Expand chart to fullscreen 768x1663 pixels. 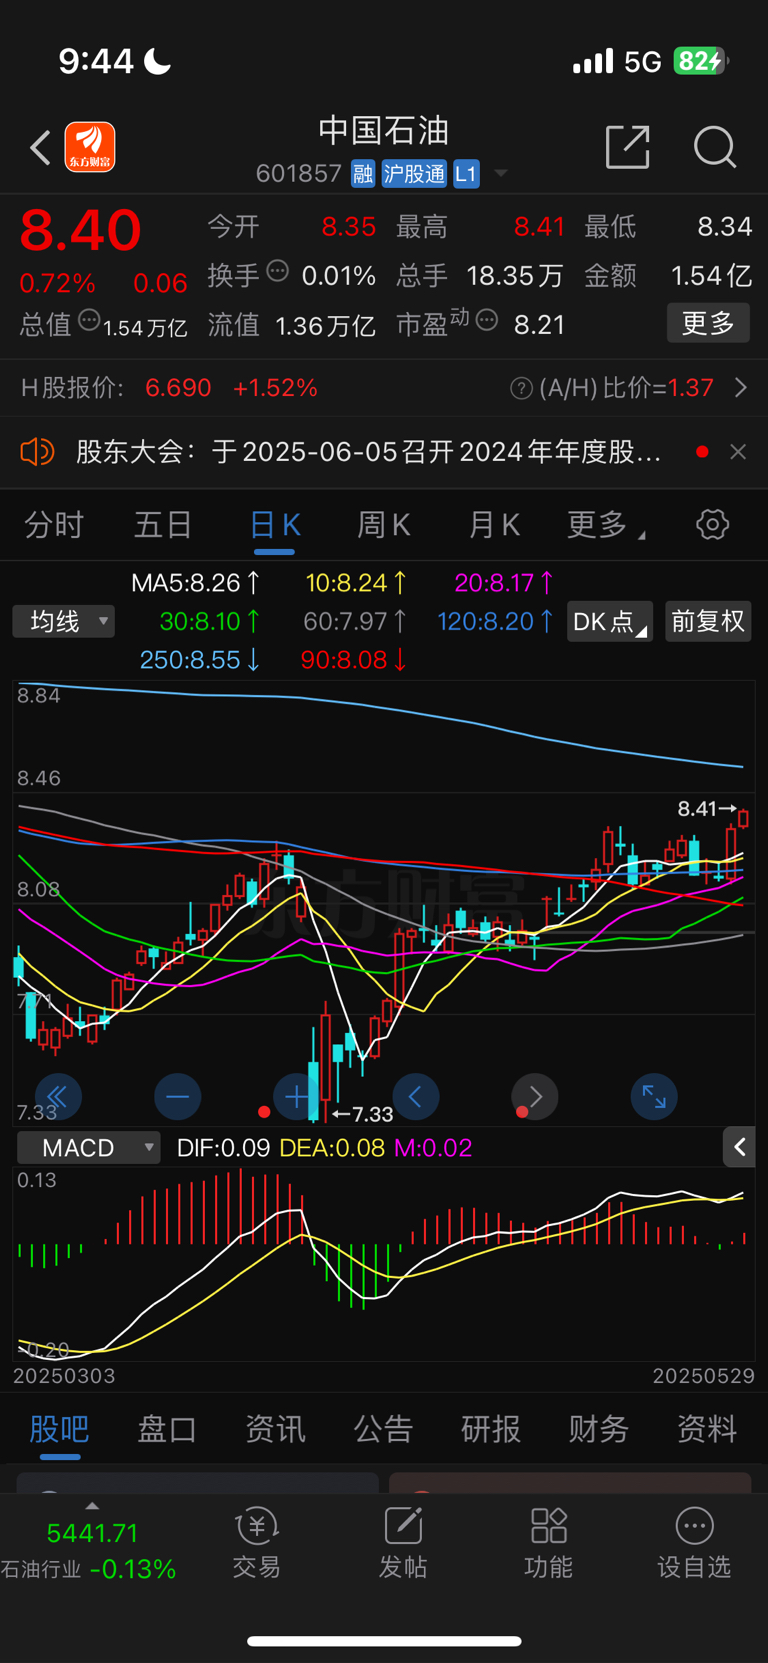click(654, 1097)
